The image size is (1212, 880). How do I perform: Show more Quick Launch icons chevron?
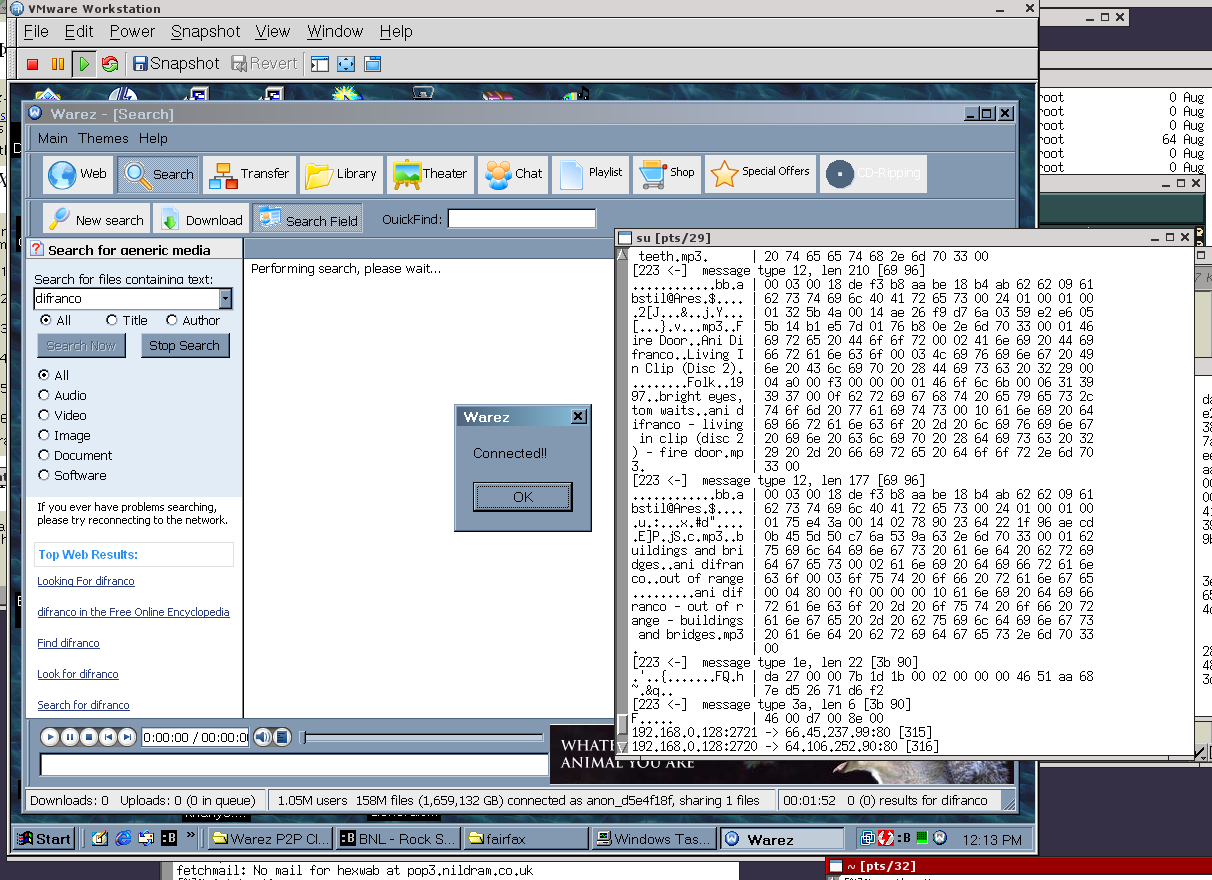pyautogui.click(x=190, y=835)
